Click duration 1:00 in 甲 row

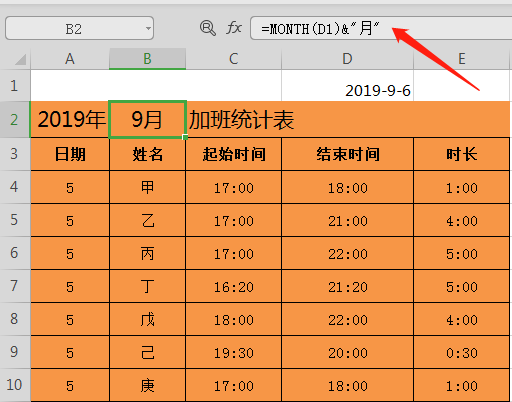coord(462,187)
